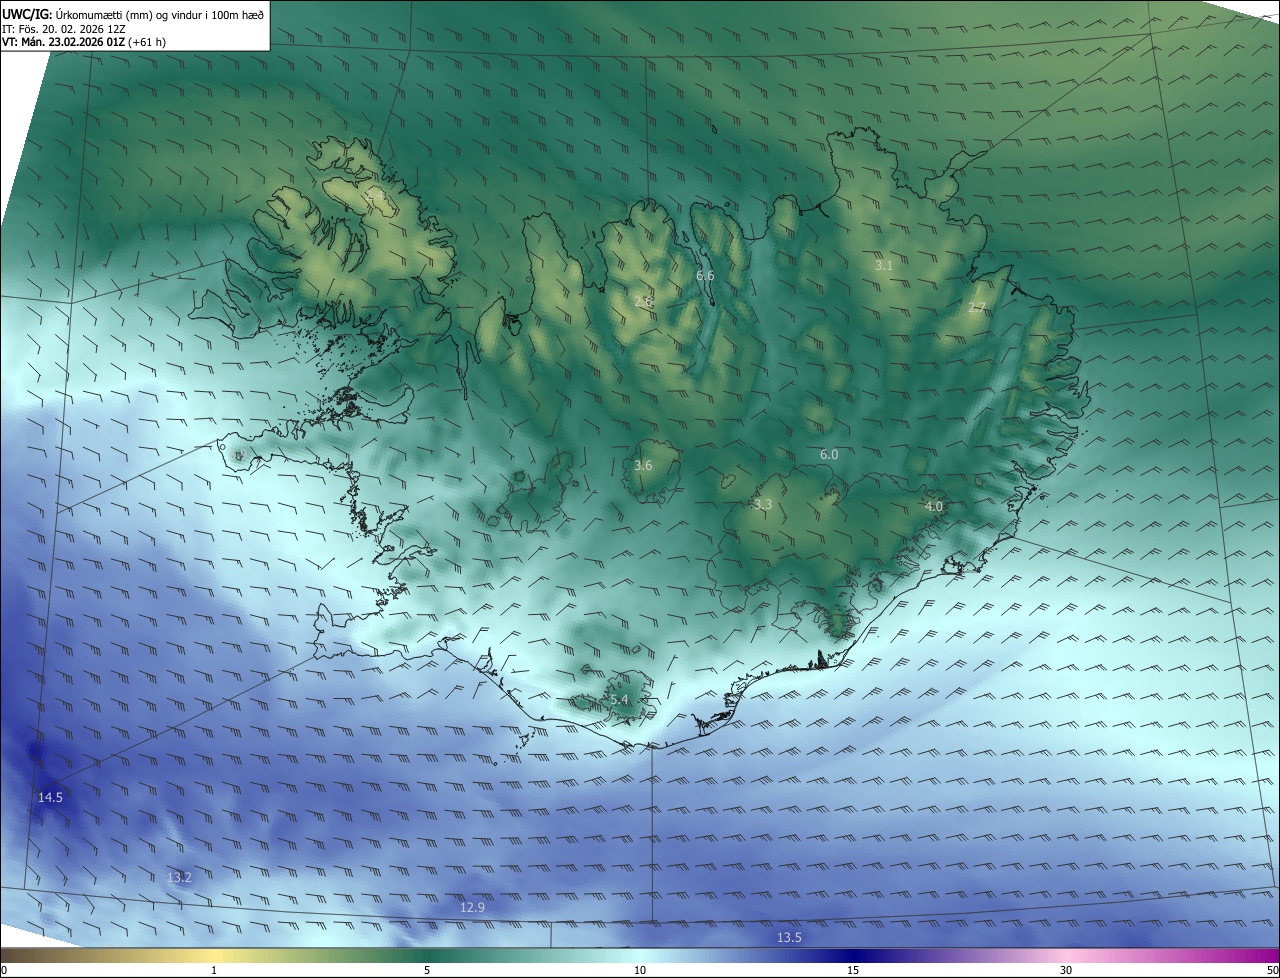Select the valid time "VT: Mán. 23.02.2026 01Z"
The height and width of the screenshot is (978, 1280).
point(63,42)
